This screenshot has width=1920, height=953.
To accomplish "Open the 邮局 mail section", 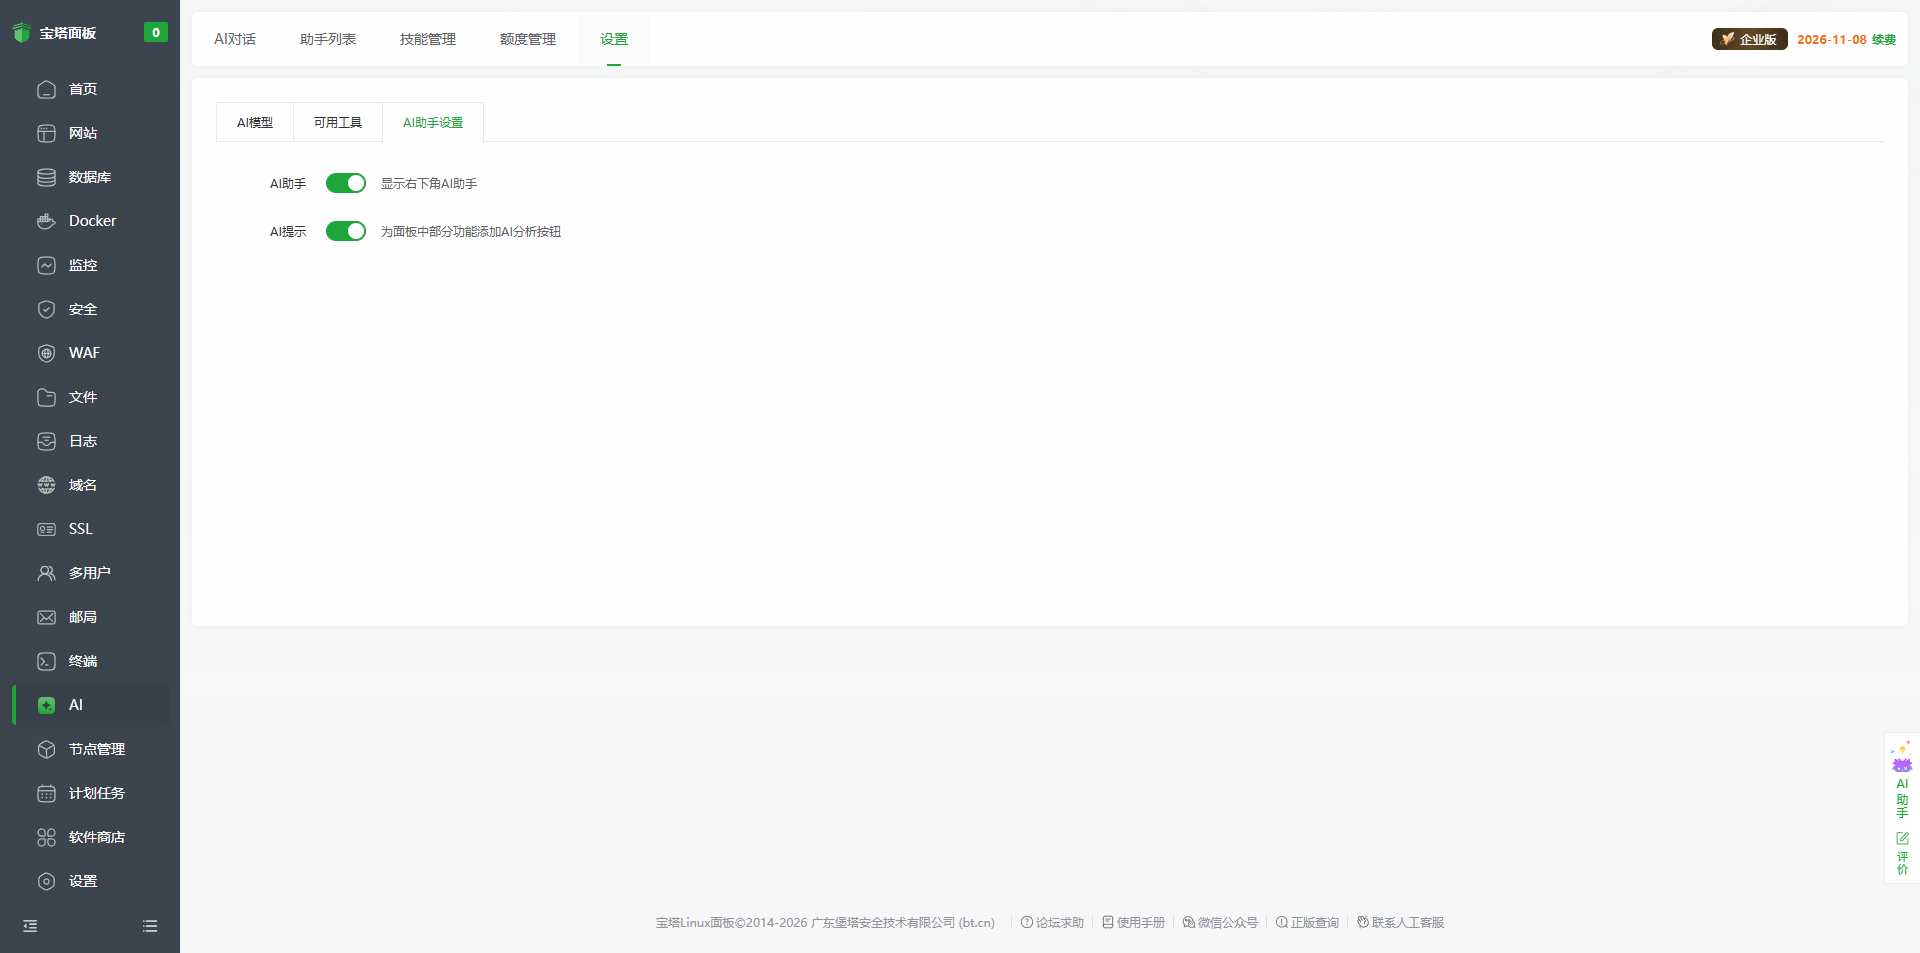I will 82,617.
